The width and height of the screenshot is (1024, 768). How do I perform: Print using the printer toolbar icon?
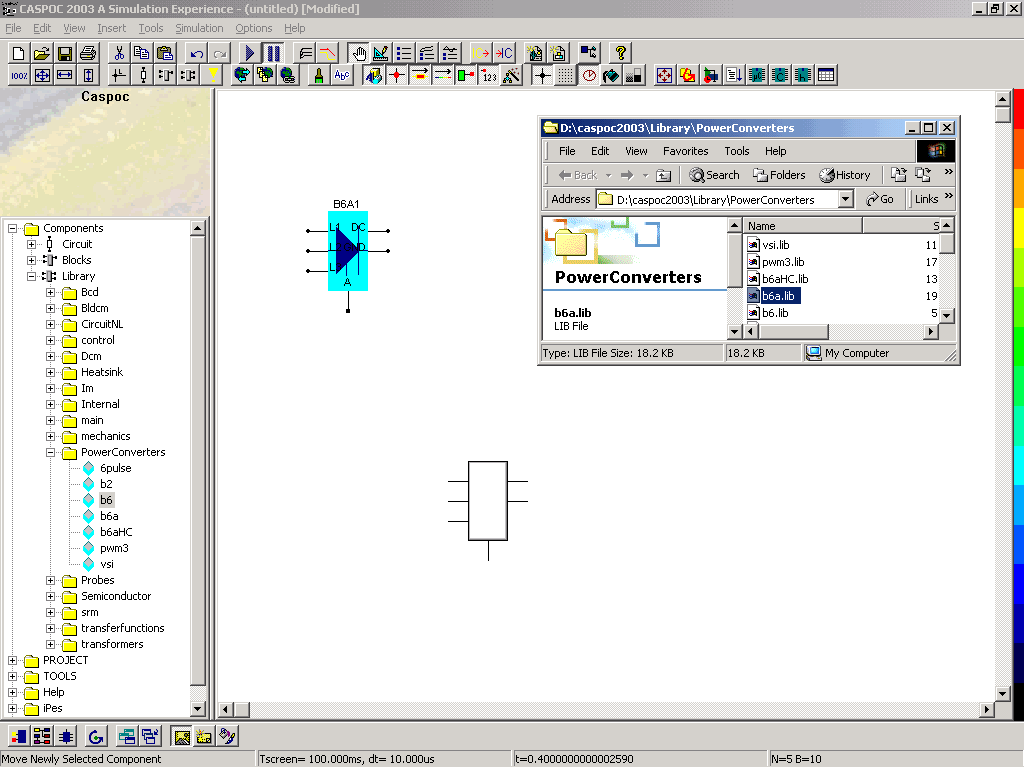pos(88,53)
